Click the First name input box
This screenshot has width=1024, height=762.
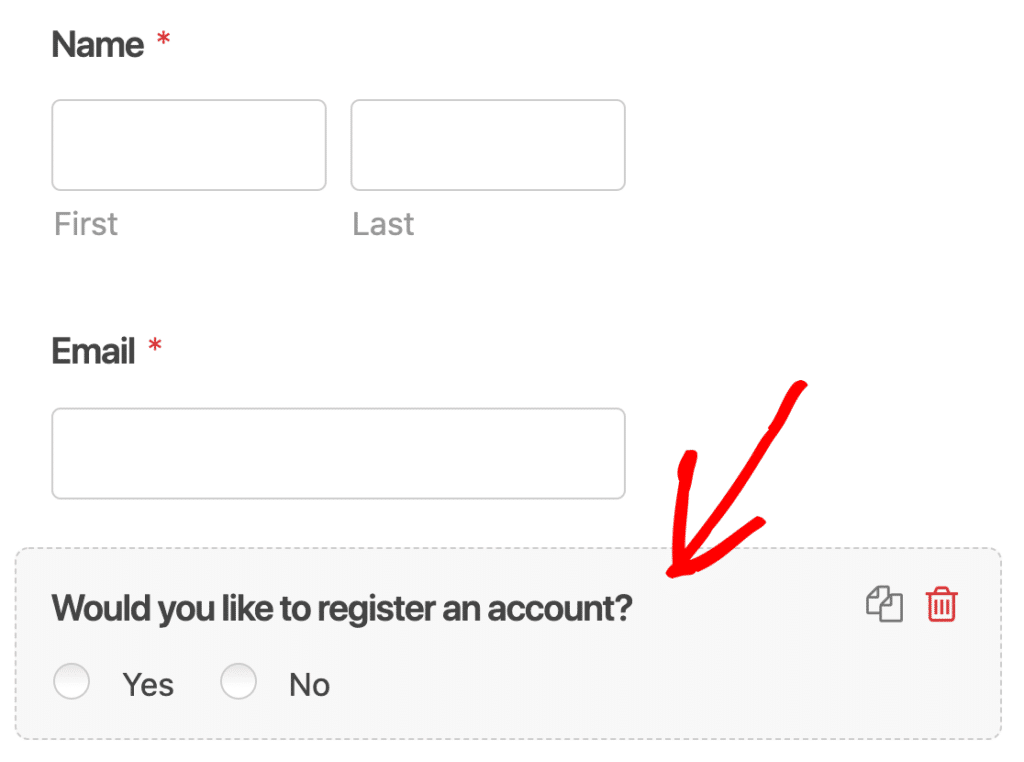[x=188, y=144]
